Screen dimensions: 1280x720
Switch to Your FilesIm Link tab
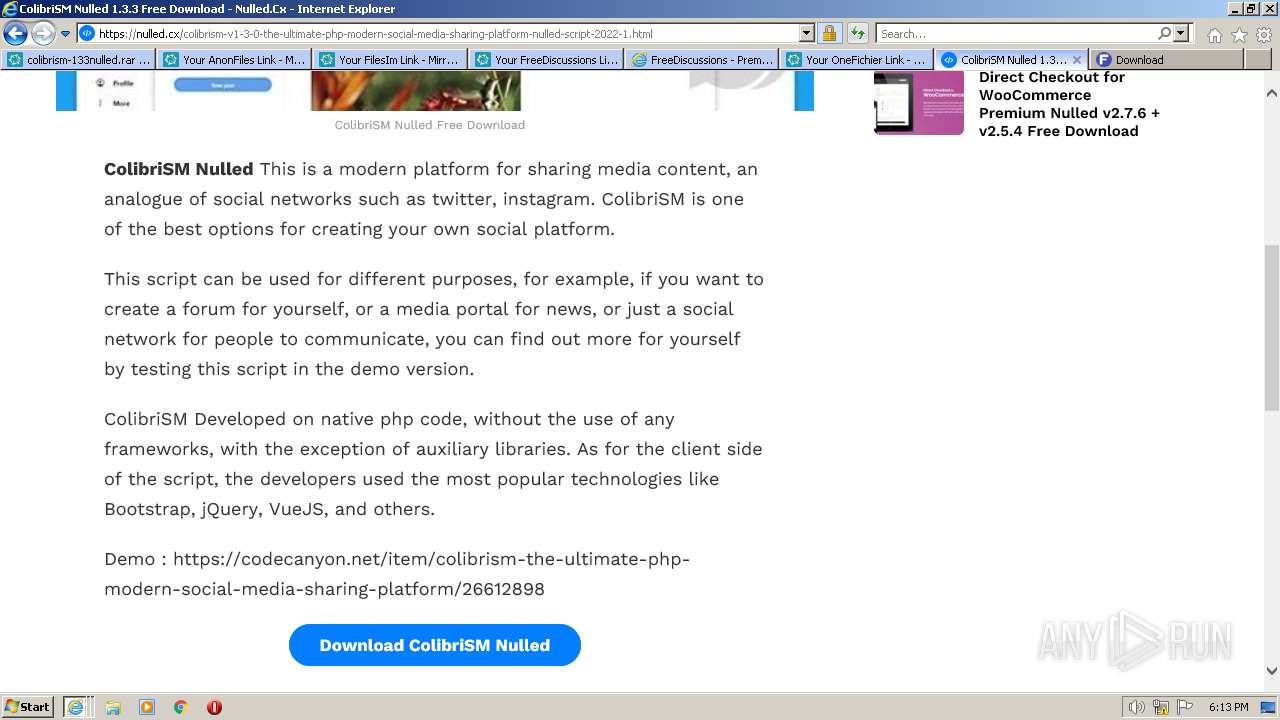391,59
